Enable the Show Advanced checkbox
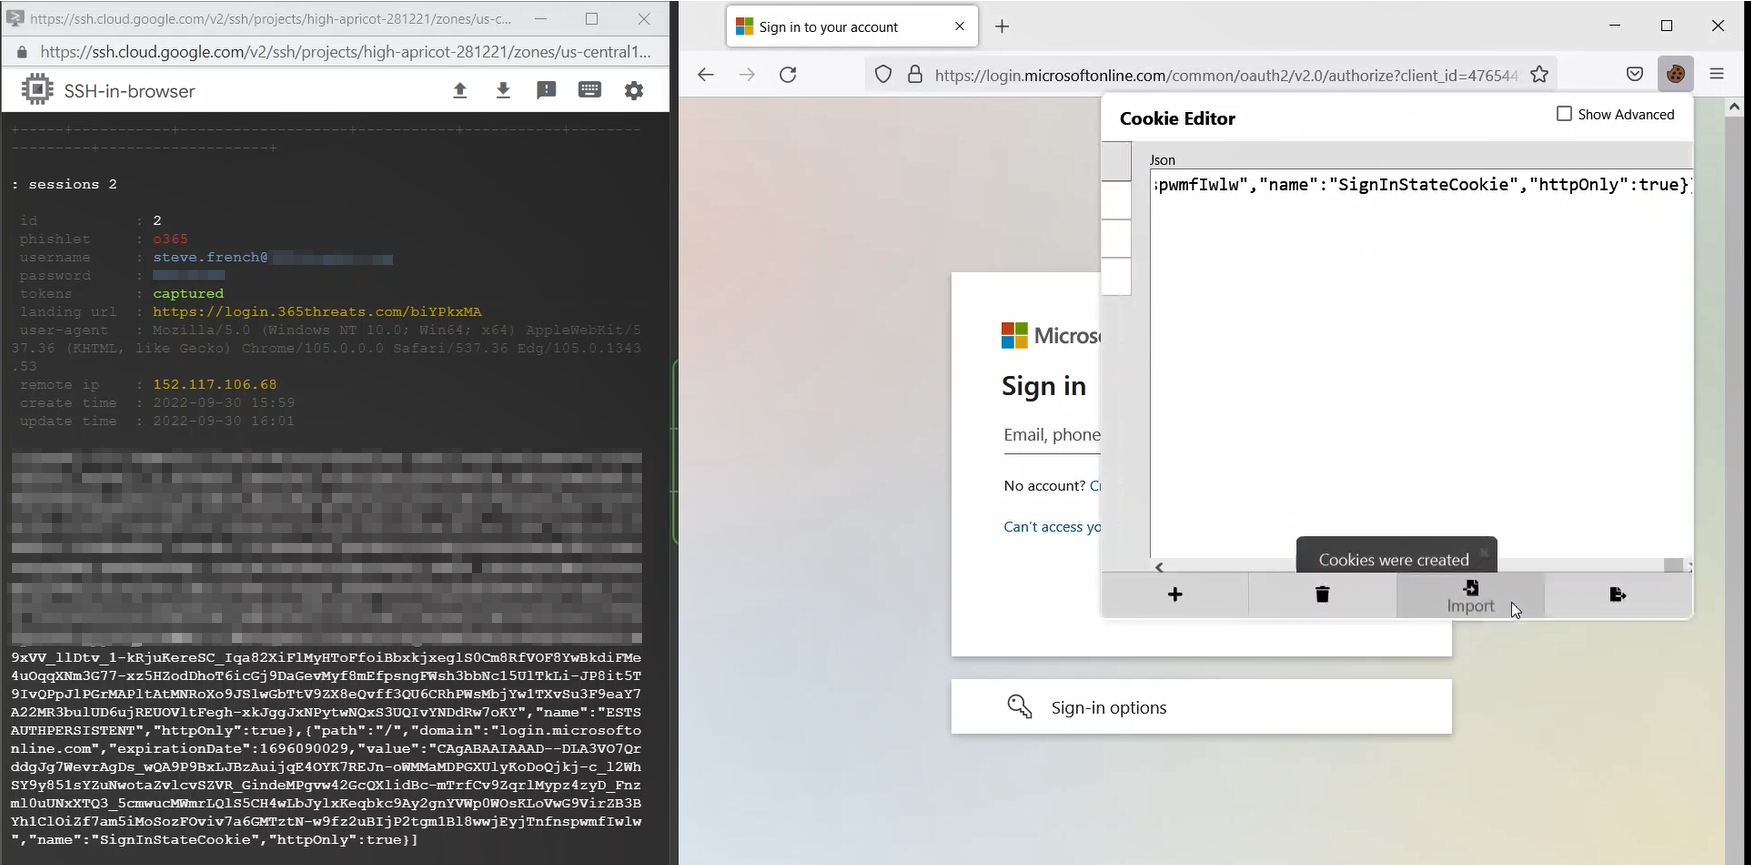 (x=1564, y=114)
